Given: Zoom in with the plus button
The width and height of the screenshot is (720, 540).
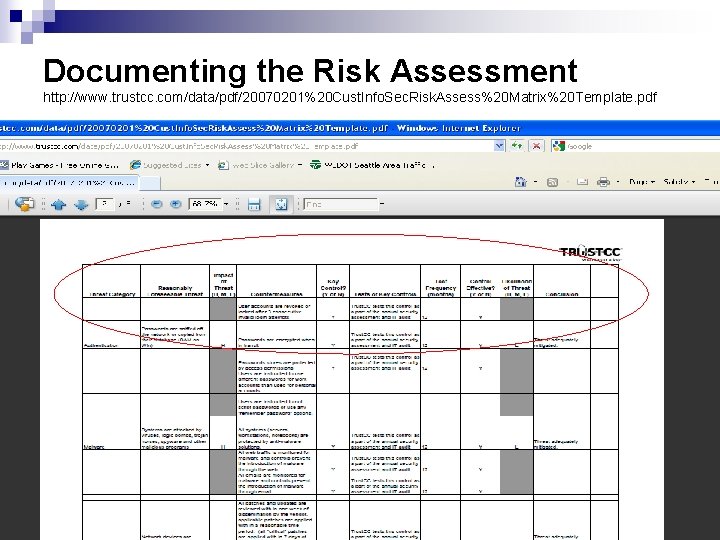Looking at the screenshot, I should tap(175, 204).
